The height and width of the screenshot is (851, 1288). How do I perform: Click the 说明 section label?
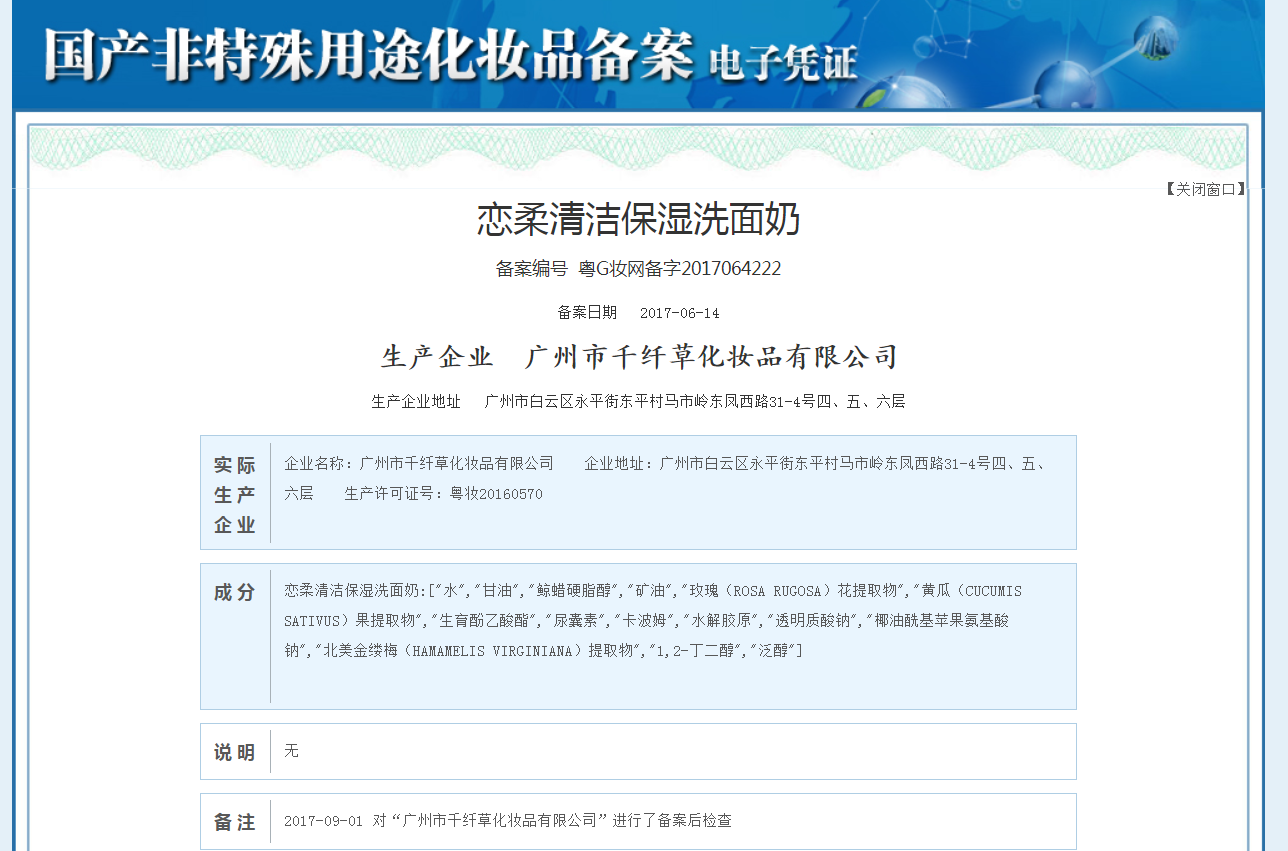[x=235, y=752]
